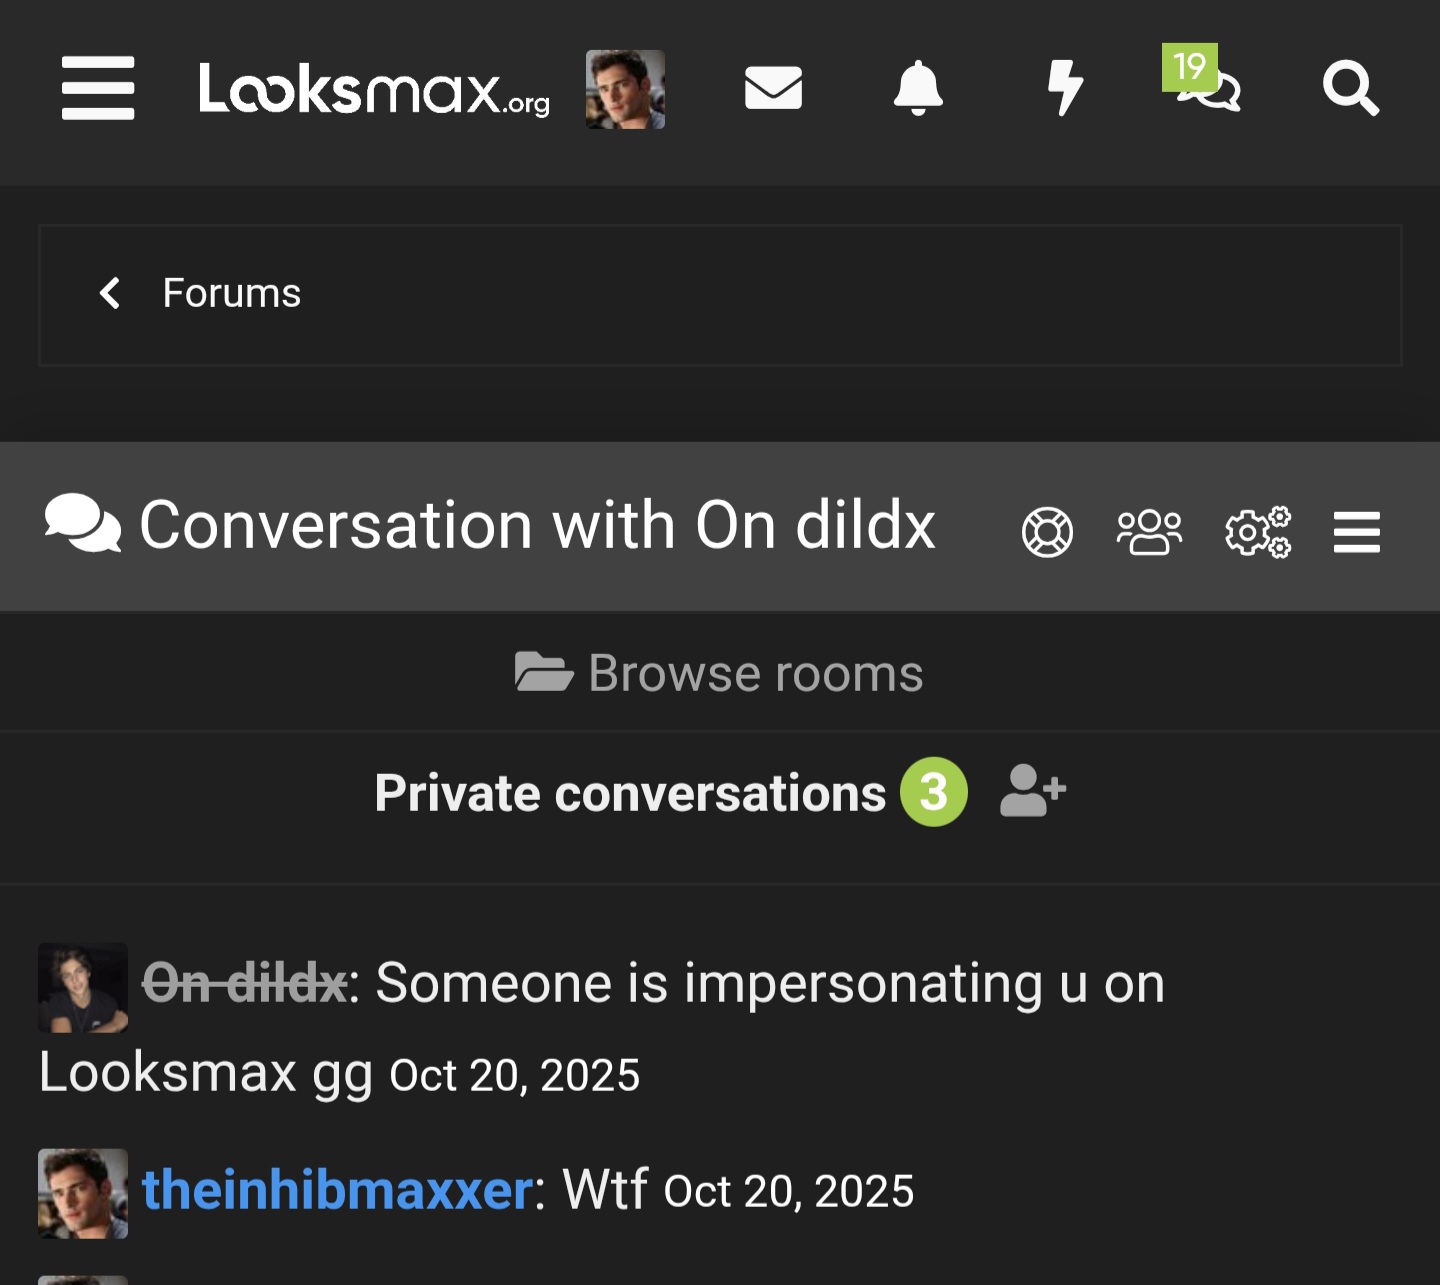This screenshot has height=1285, width=1440.
Task: Click the green 3 unread badge
Action: point(933,793)
